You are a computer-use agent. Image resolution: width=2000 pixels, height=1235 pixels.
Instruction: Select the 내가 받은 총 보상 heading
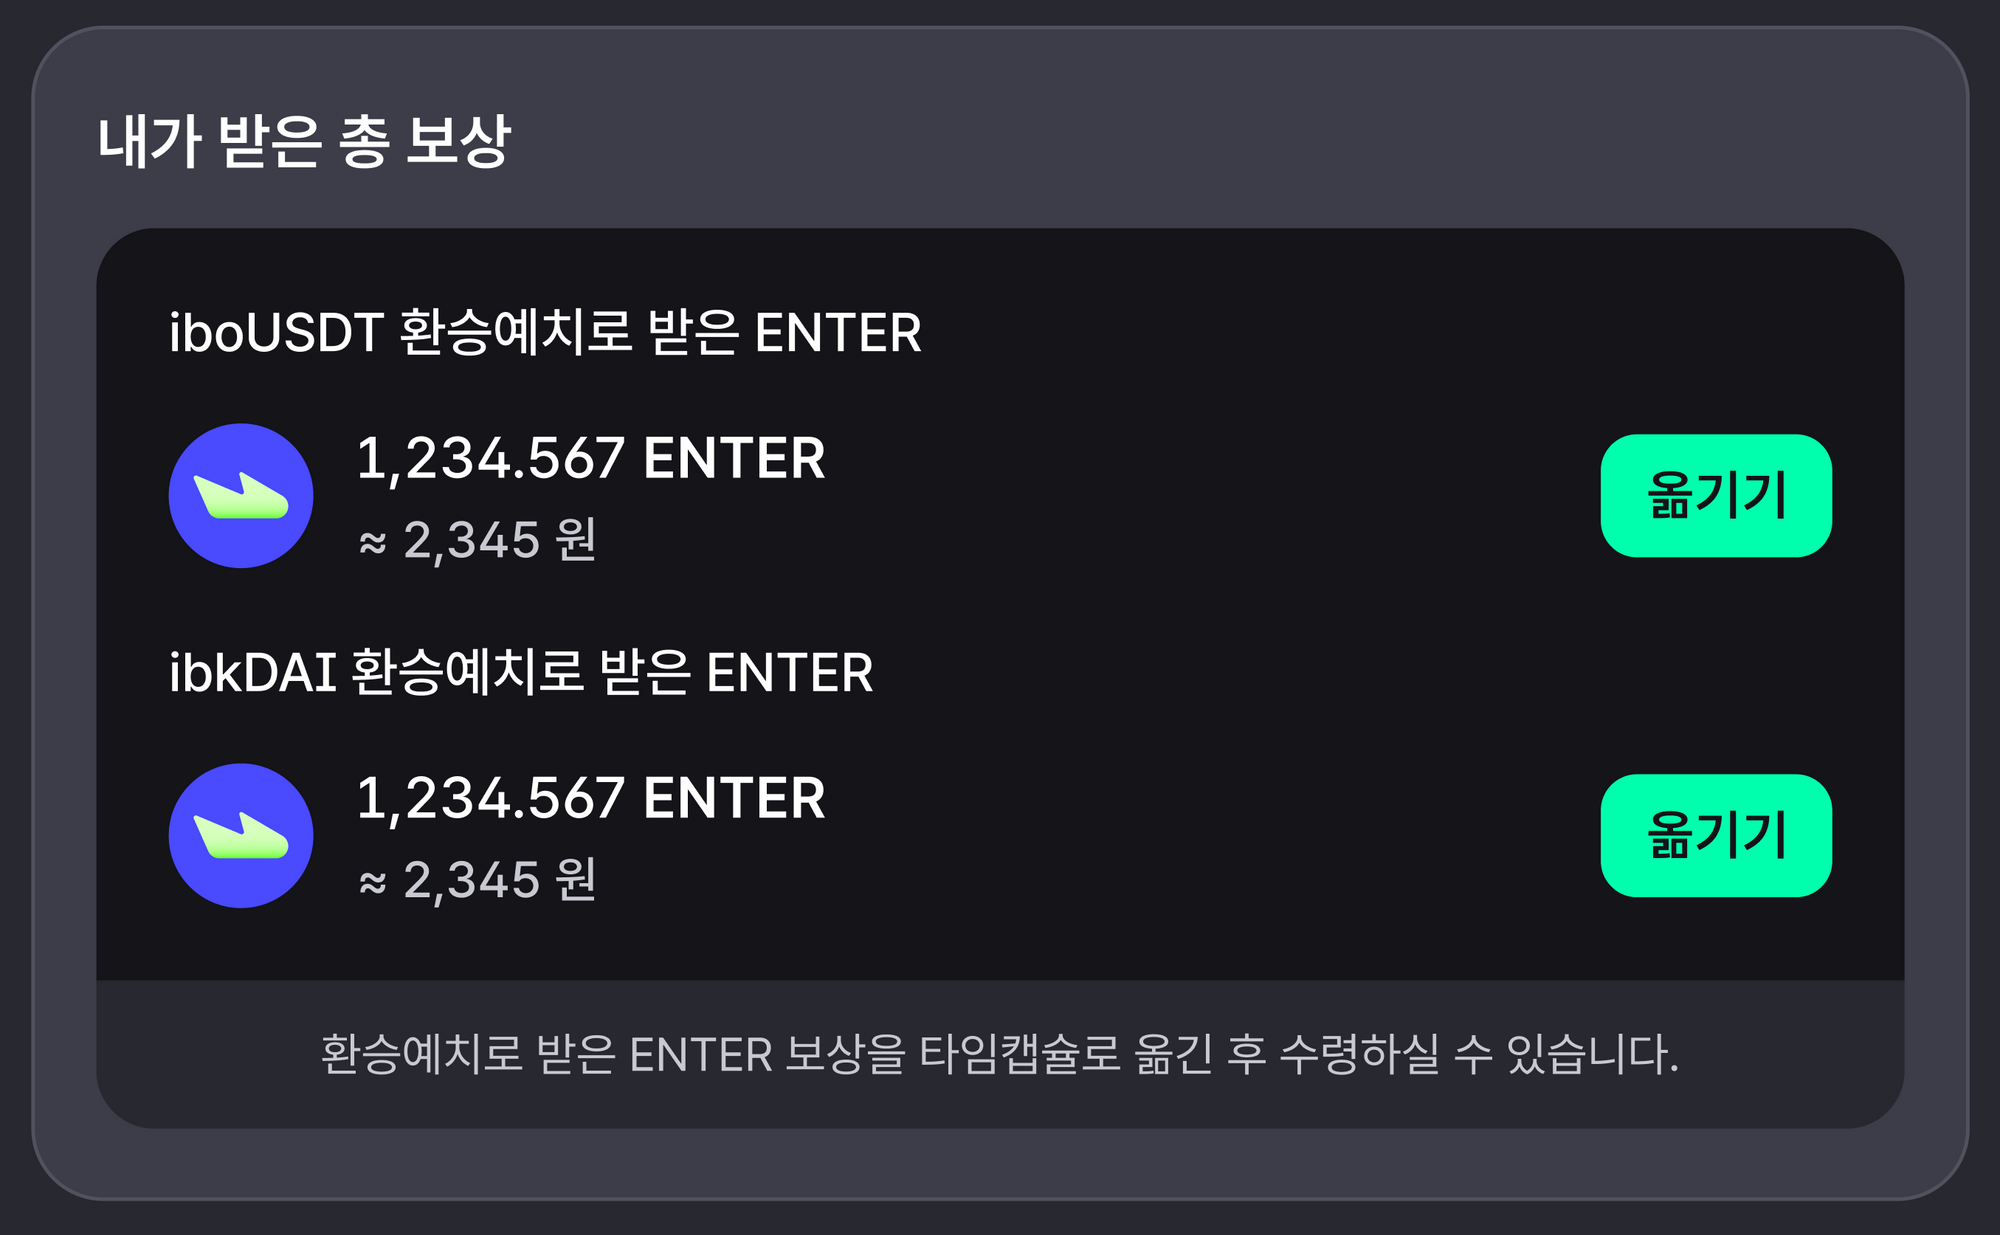click(305, 141)
